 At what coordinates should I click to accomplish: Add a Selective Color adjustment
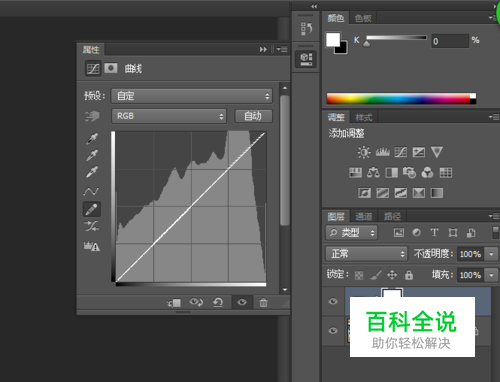(419, 193)
